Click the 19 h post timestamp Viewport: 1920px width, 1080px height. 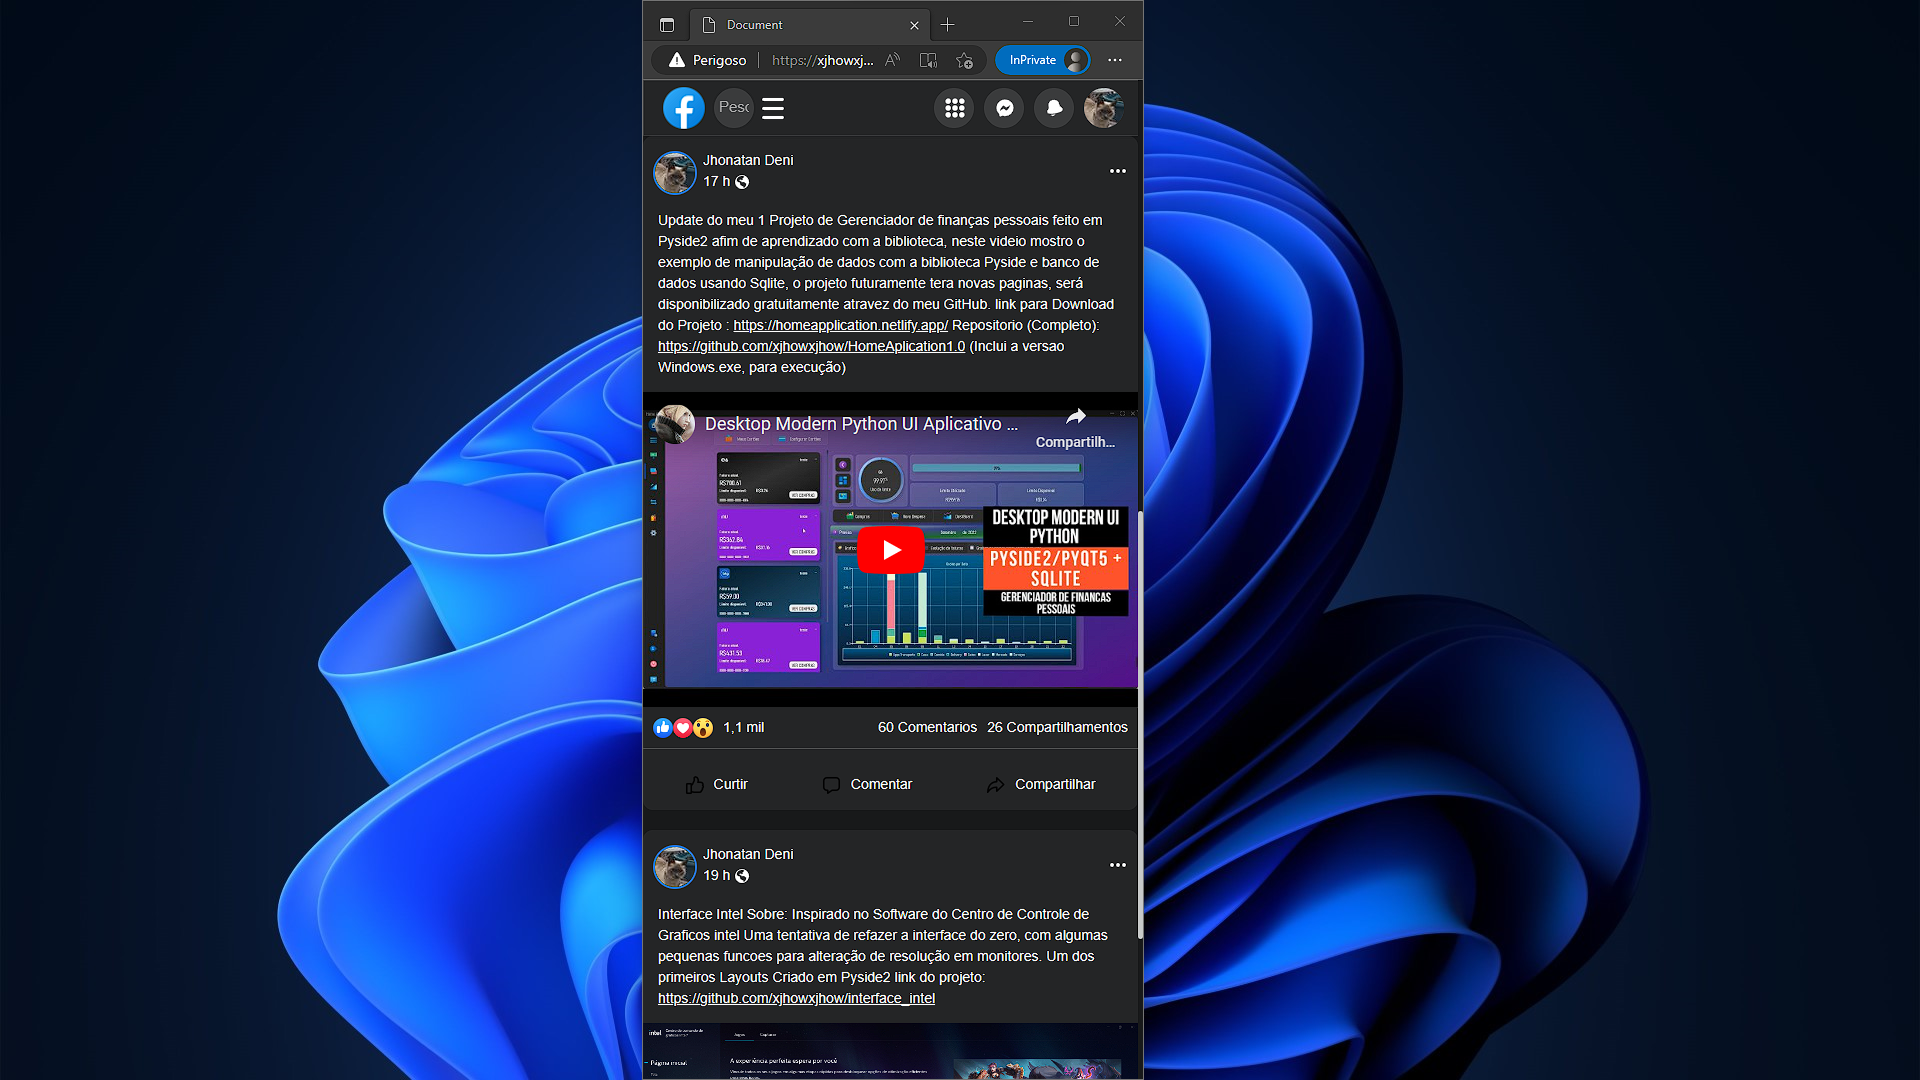(x=716, y=875)
